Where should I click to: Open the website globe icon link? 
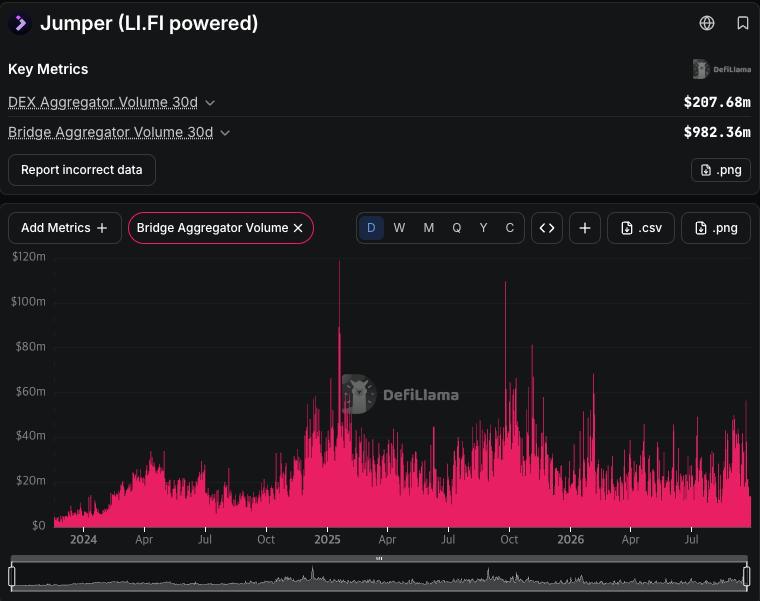[707, 23]
